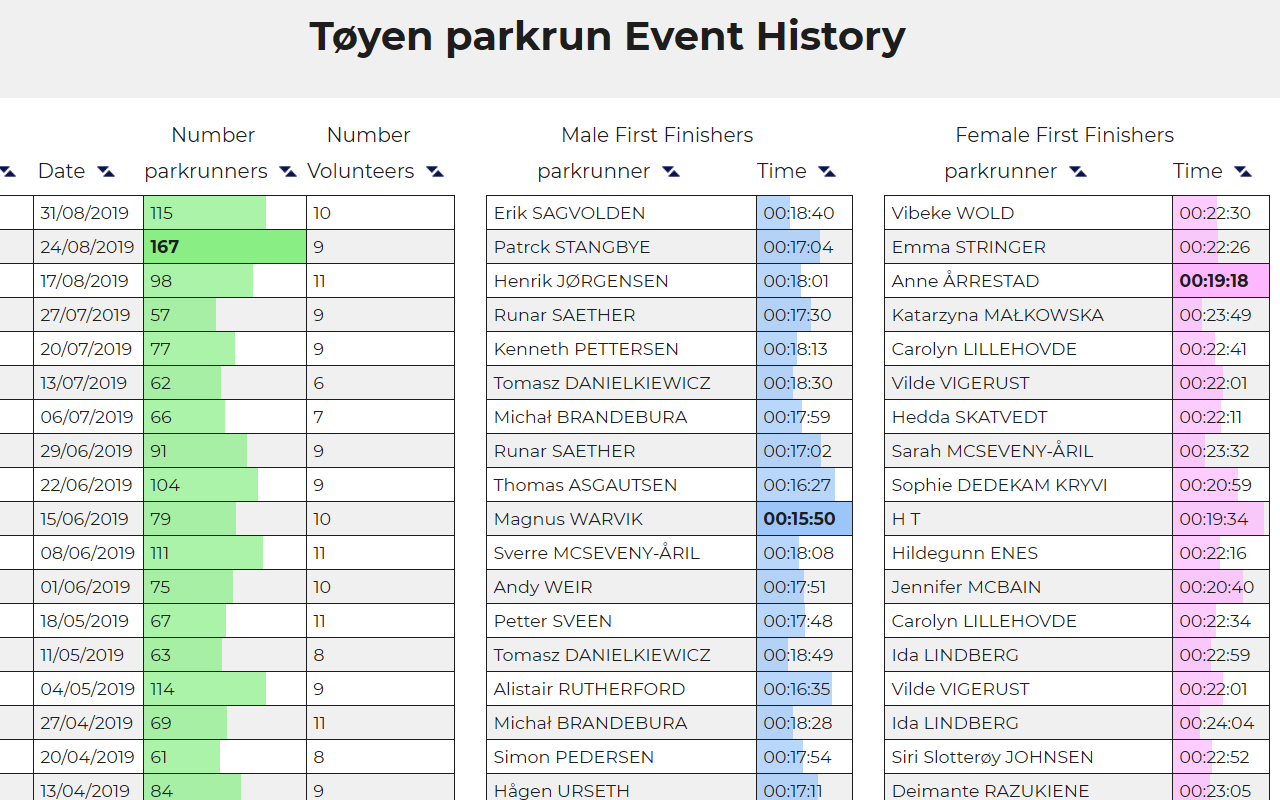Click the 'Male First Finishers' heading

pyautogui.click(x=657, y=135)
